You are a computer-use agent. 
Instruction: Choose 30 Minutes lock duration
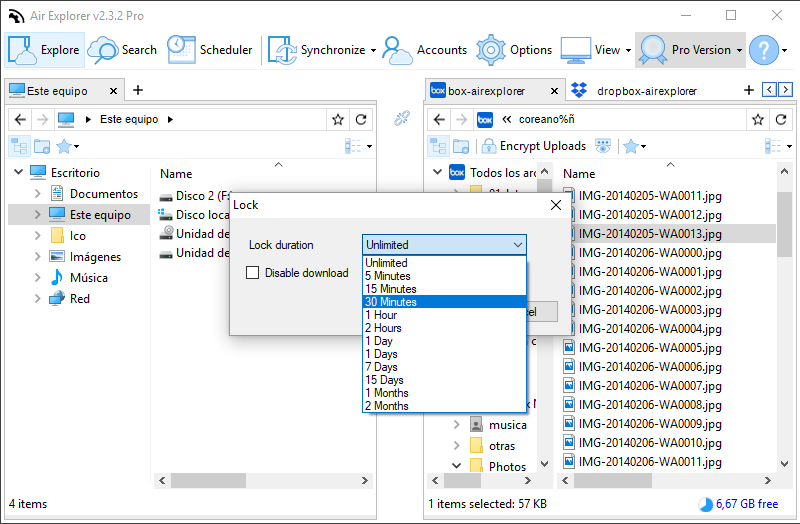pyautogui.click(x=444, y=302)
